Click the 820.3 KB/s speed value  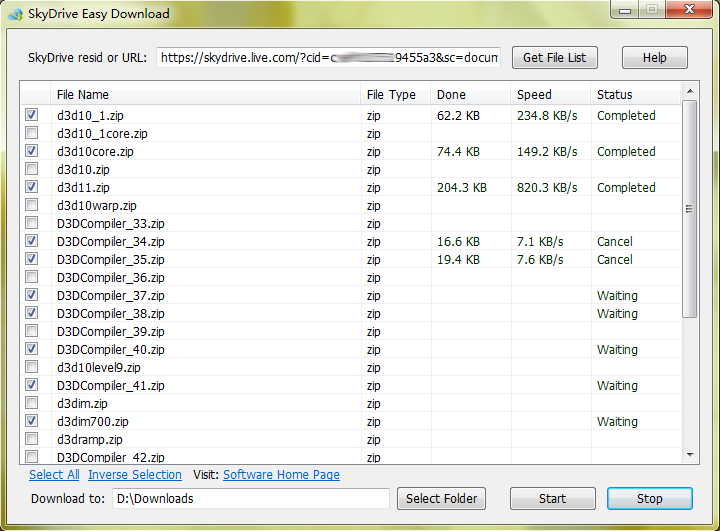tap(547, 187)
